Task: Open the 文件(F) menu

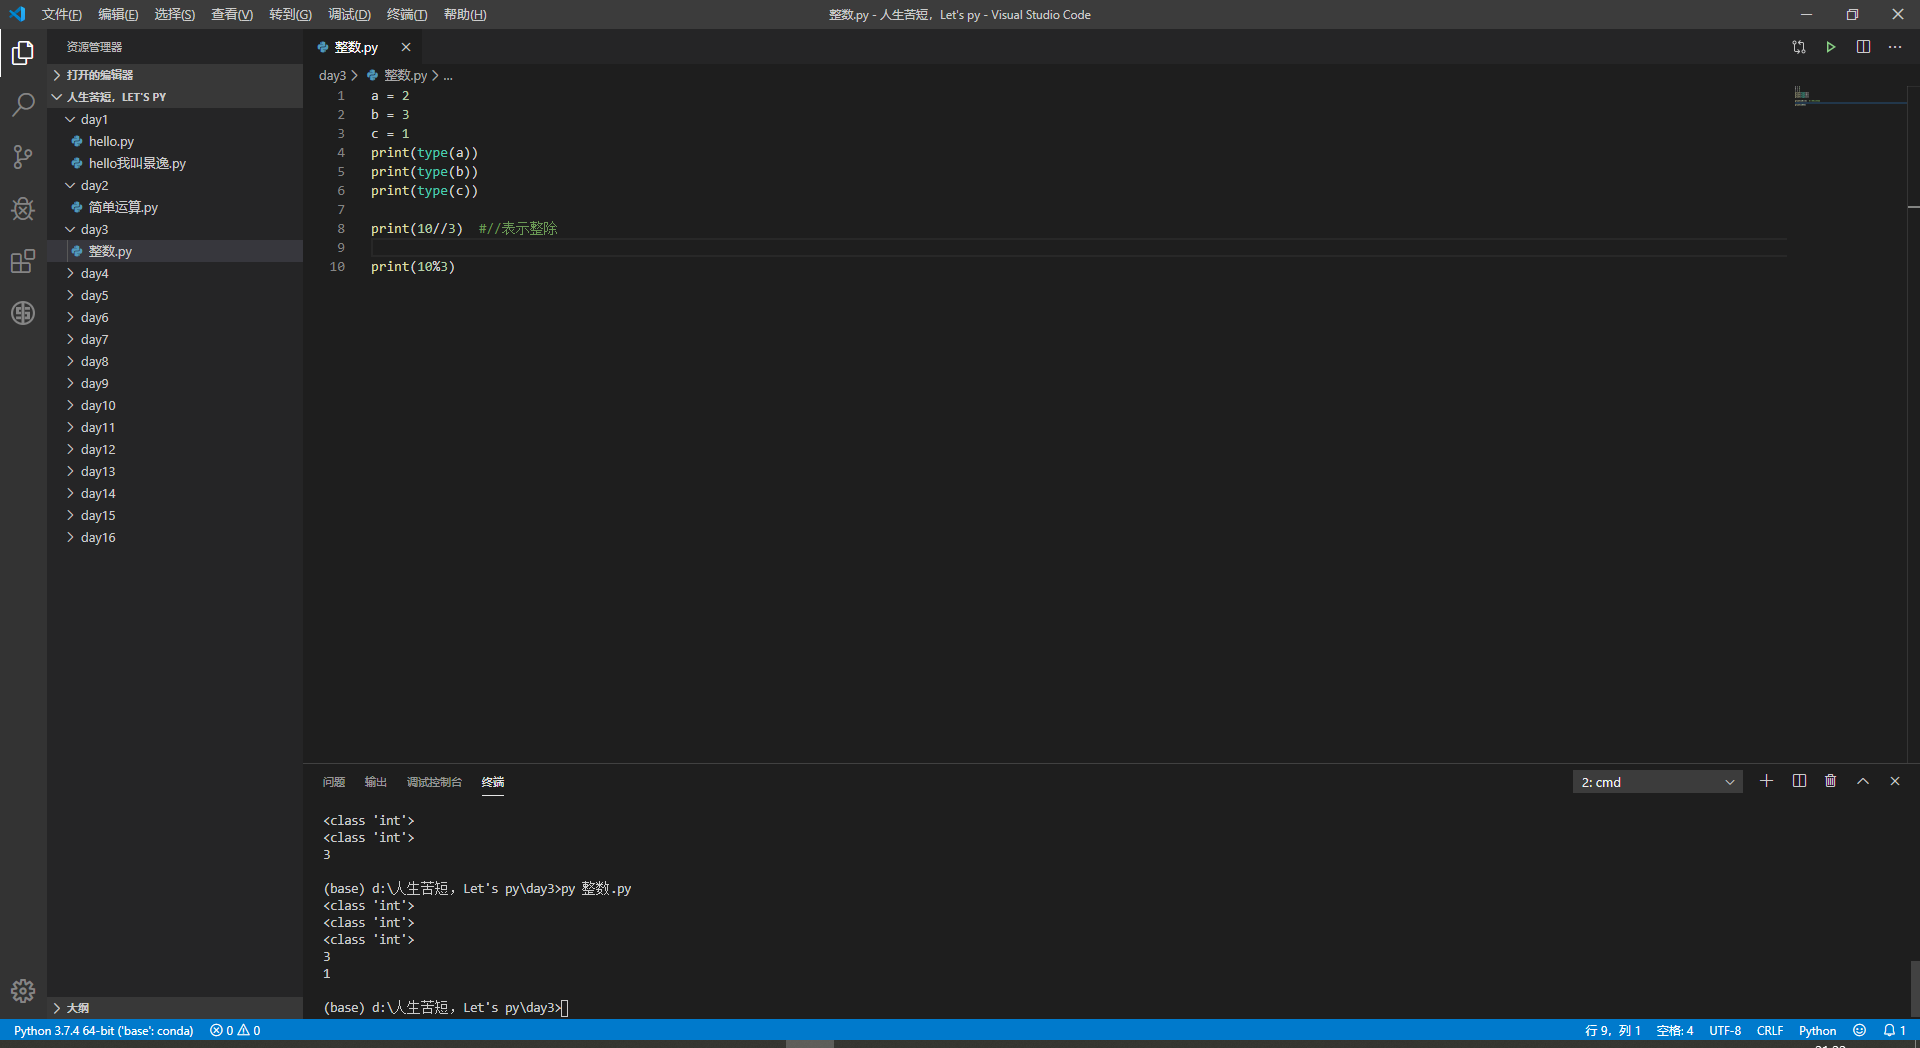Action: [62, 14]
